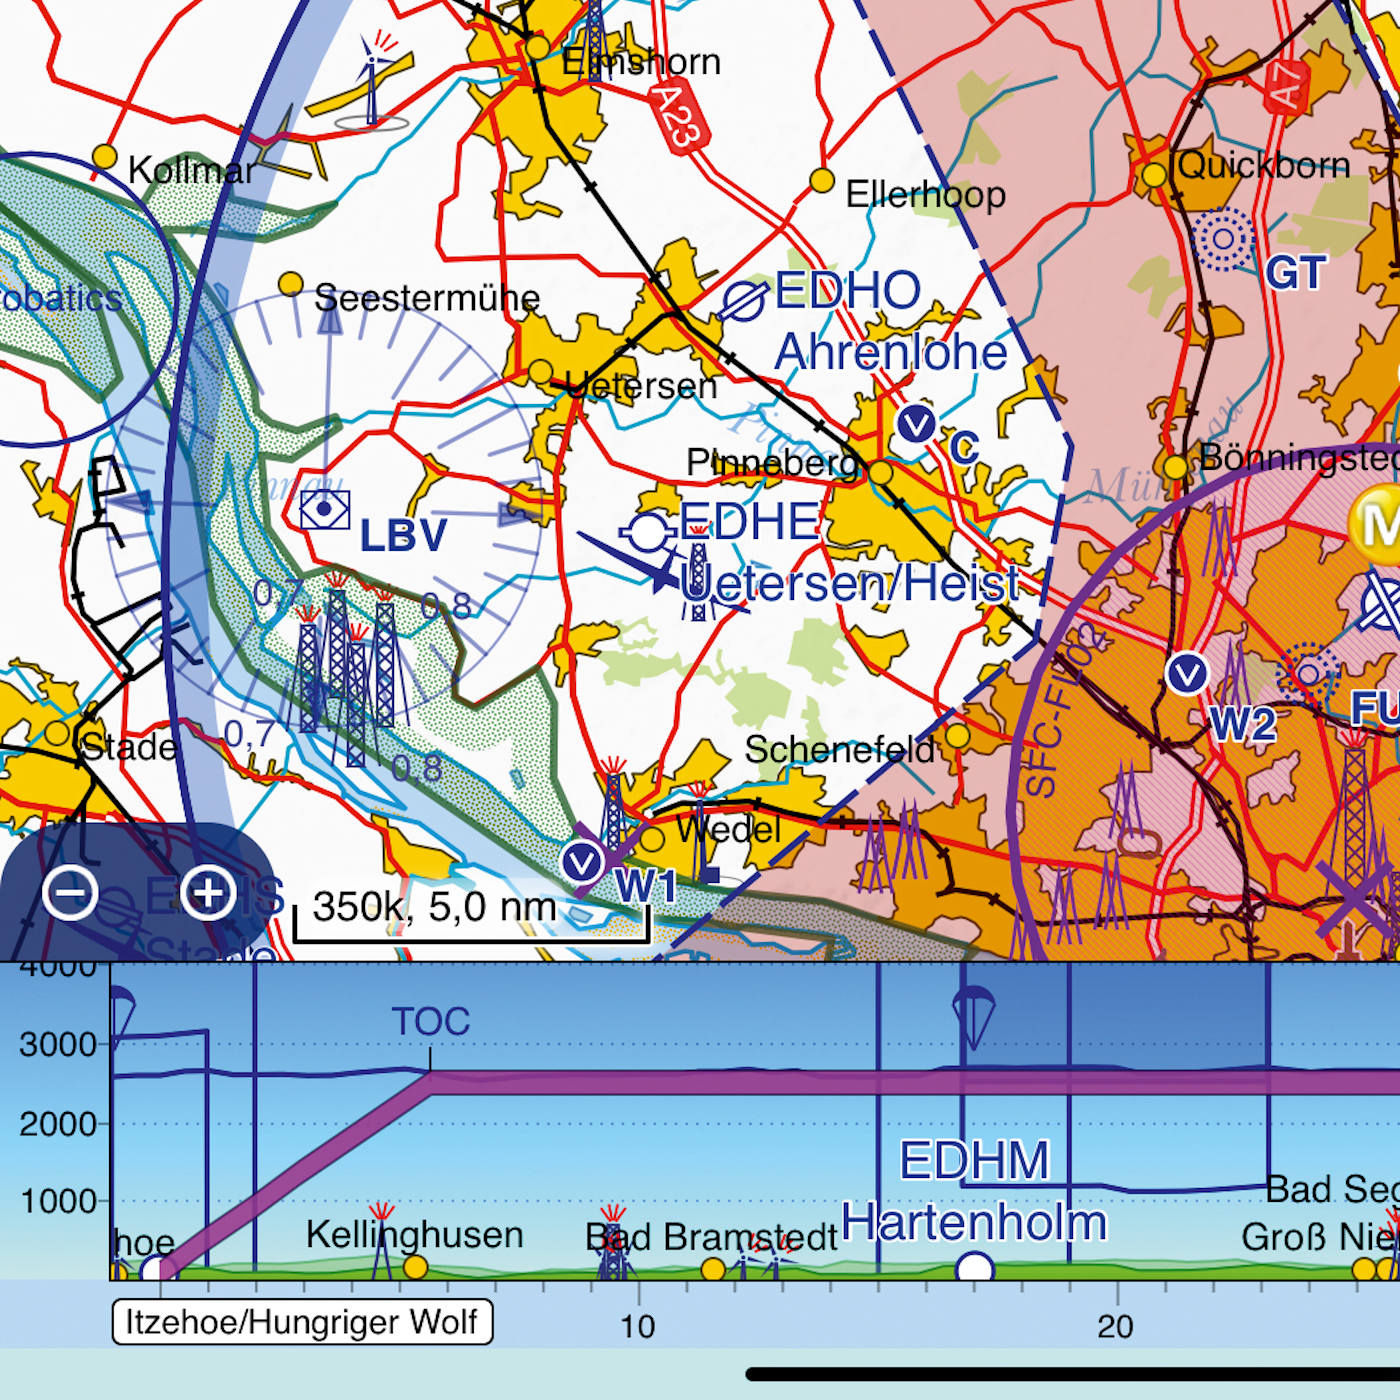Select the W1 reporting point icon
The height and width of the screenshot is (1400, 1400).
581,861
